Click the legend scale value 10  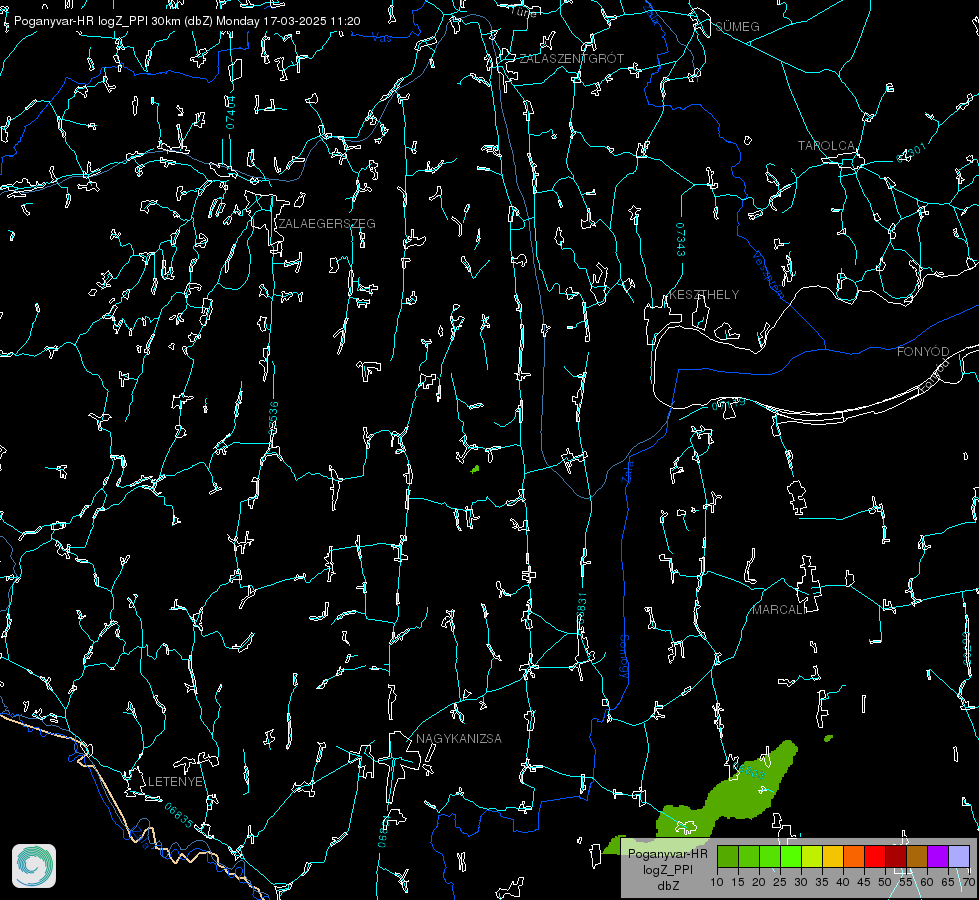(717, 882)
